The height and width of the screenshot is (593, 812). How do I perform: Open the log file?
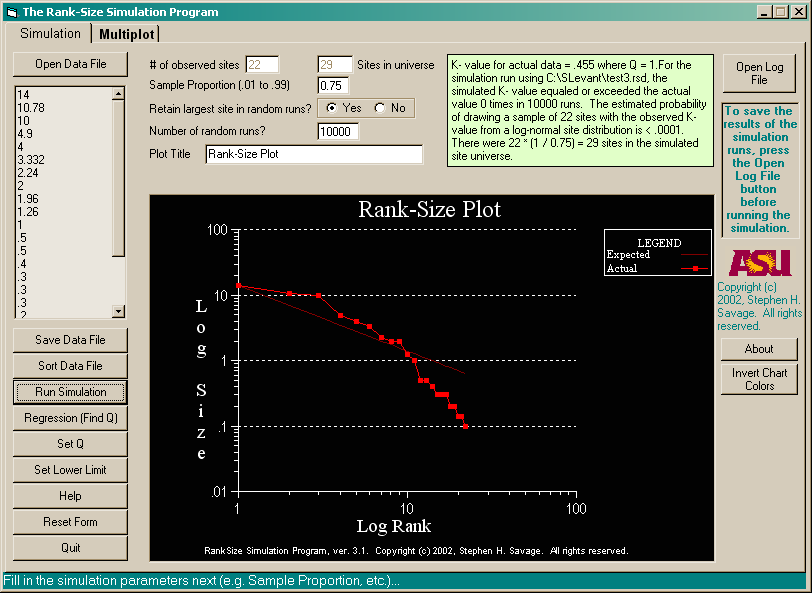(759, 74)
